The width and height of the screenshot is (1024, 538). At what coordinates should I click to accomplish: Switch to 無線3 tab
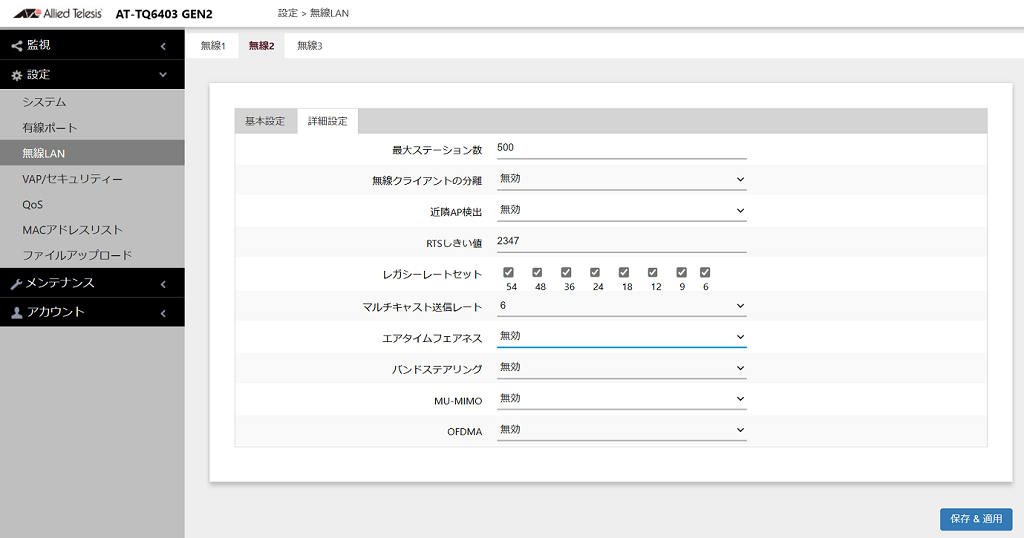[310, 46]
